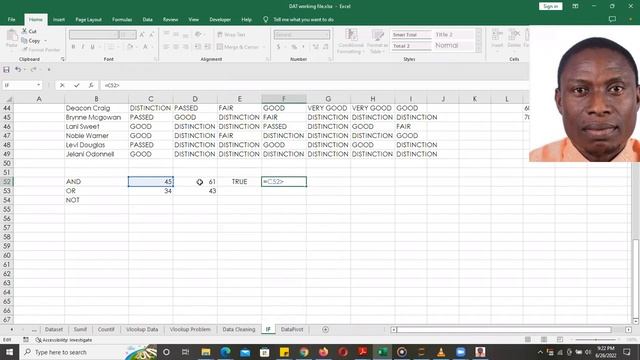The image size is (640, 360).
Task: Open the Insert Function fx dialog
Action: [91, 85]
